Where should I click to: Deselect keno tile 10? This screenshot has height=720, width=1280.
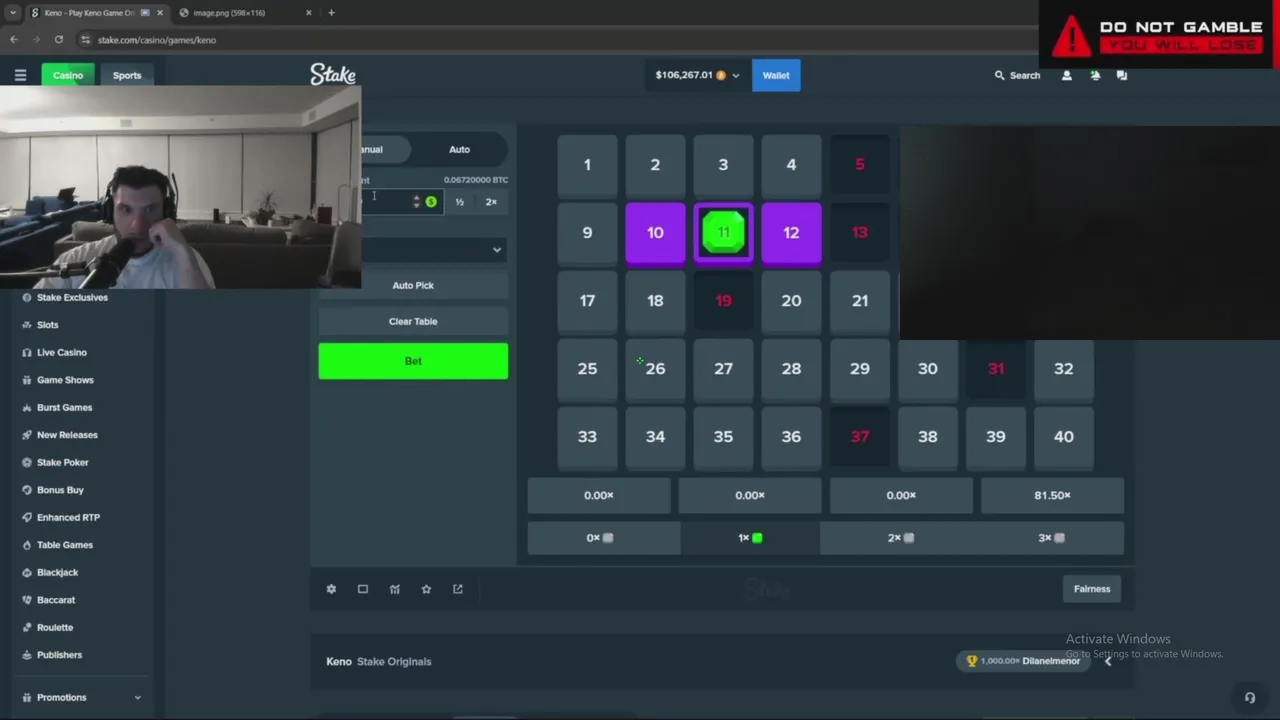(x=655, y=233)
